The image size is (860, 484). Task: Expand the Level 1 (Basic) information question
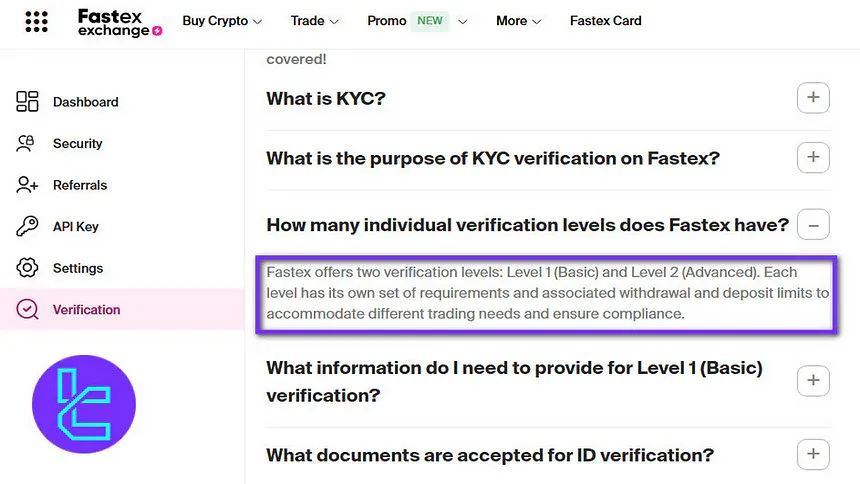pos(813,381)
